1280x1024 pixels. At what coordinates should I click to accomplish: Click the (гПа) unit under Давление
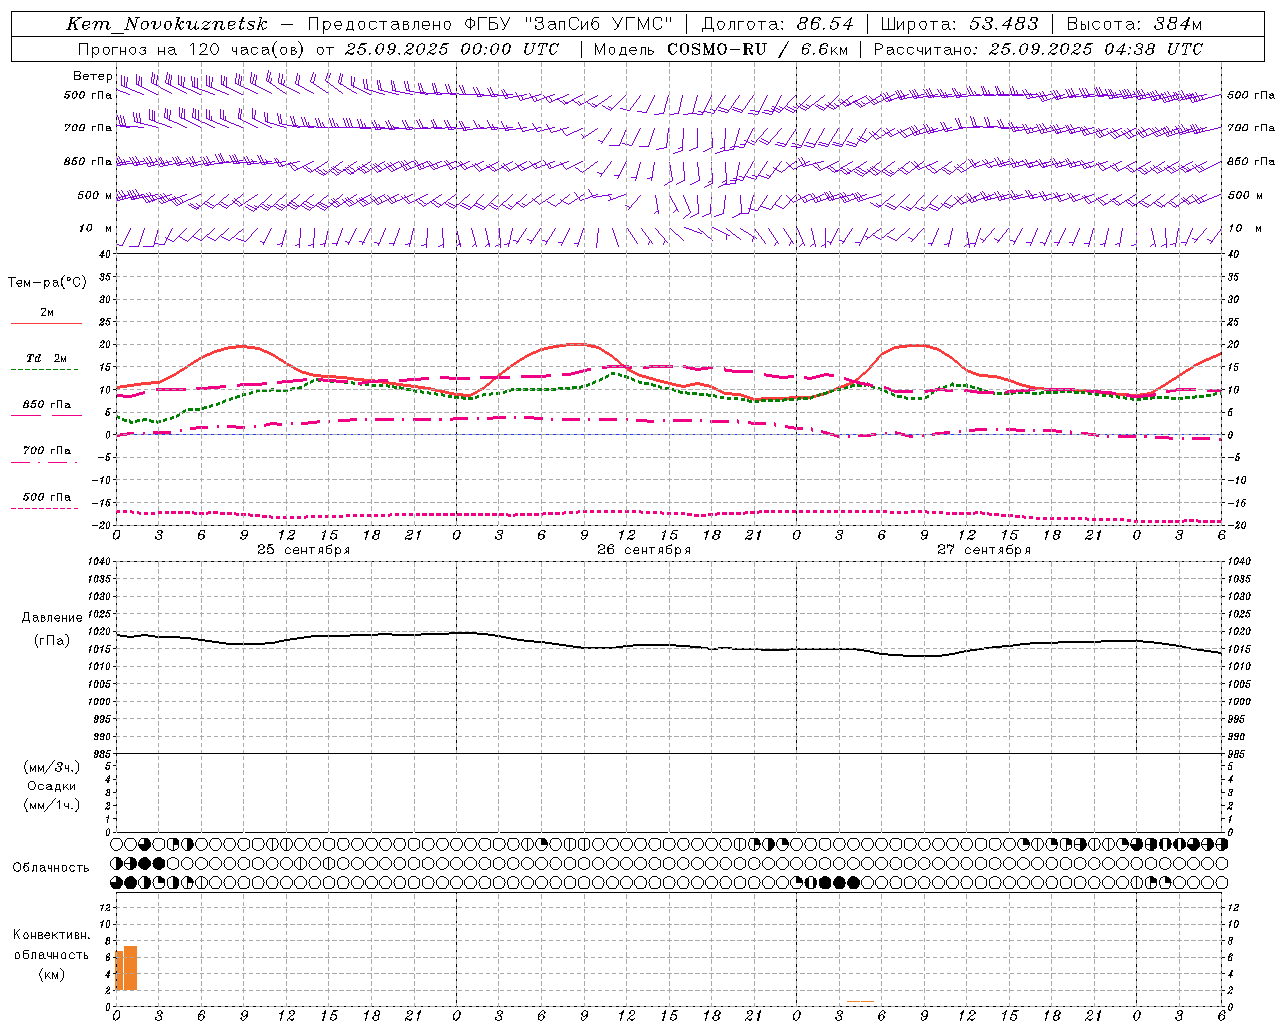click(x=52, y=640)
